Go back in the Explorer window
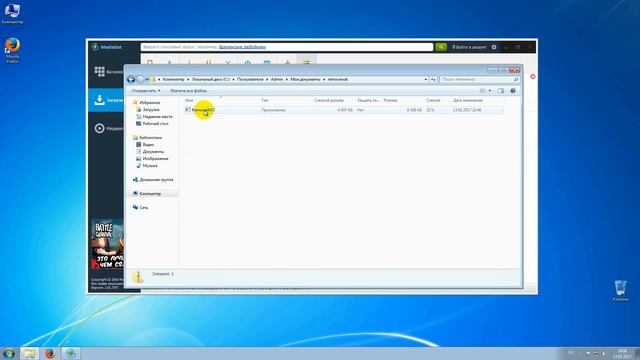 (x=131, y=79)
